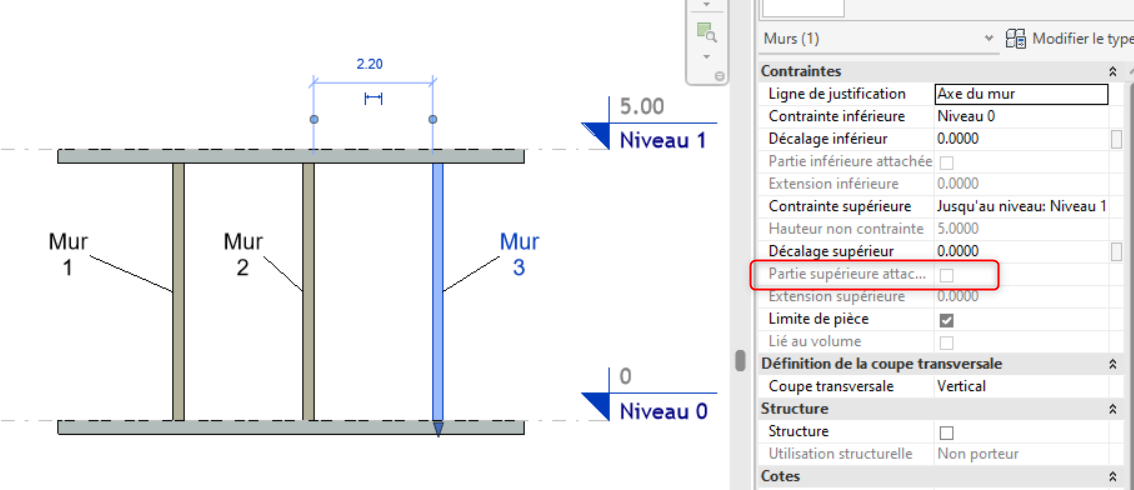Click the Modifier le type icon
The height and width of the screenshot is (490, 1134).
[x=1015, y=39]
